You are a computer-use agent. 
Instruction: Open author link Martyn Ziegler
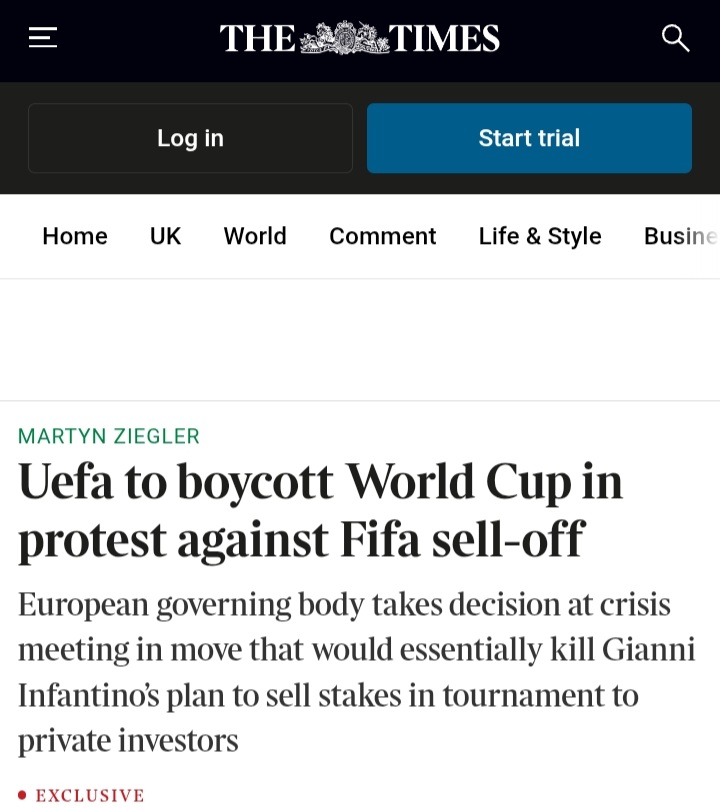tap(109, 436)
